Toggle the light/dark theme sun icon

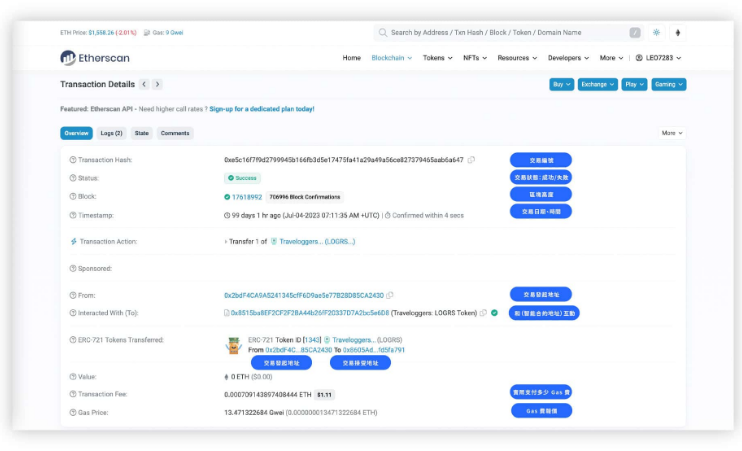(x=656, y=33)
